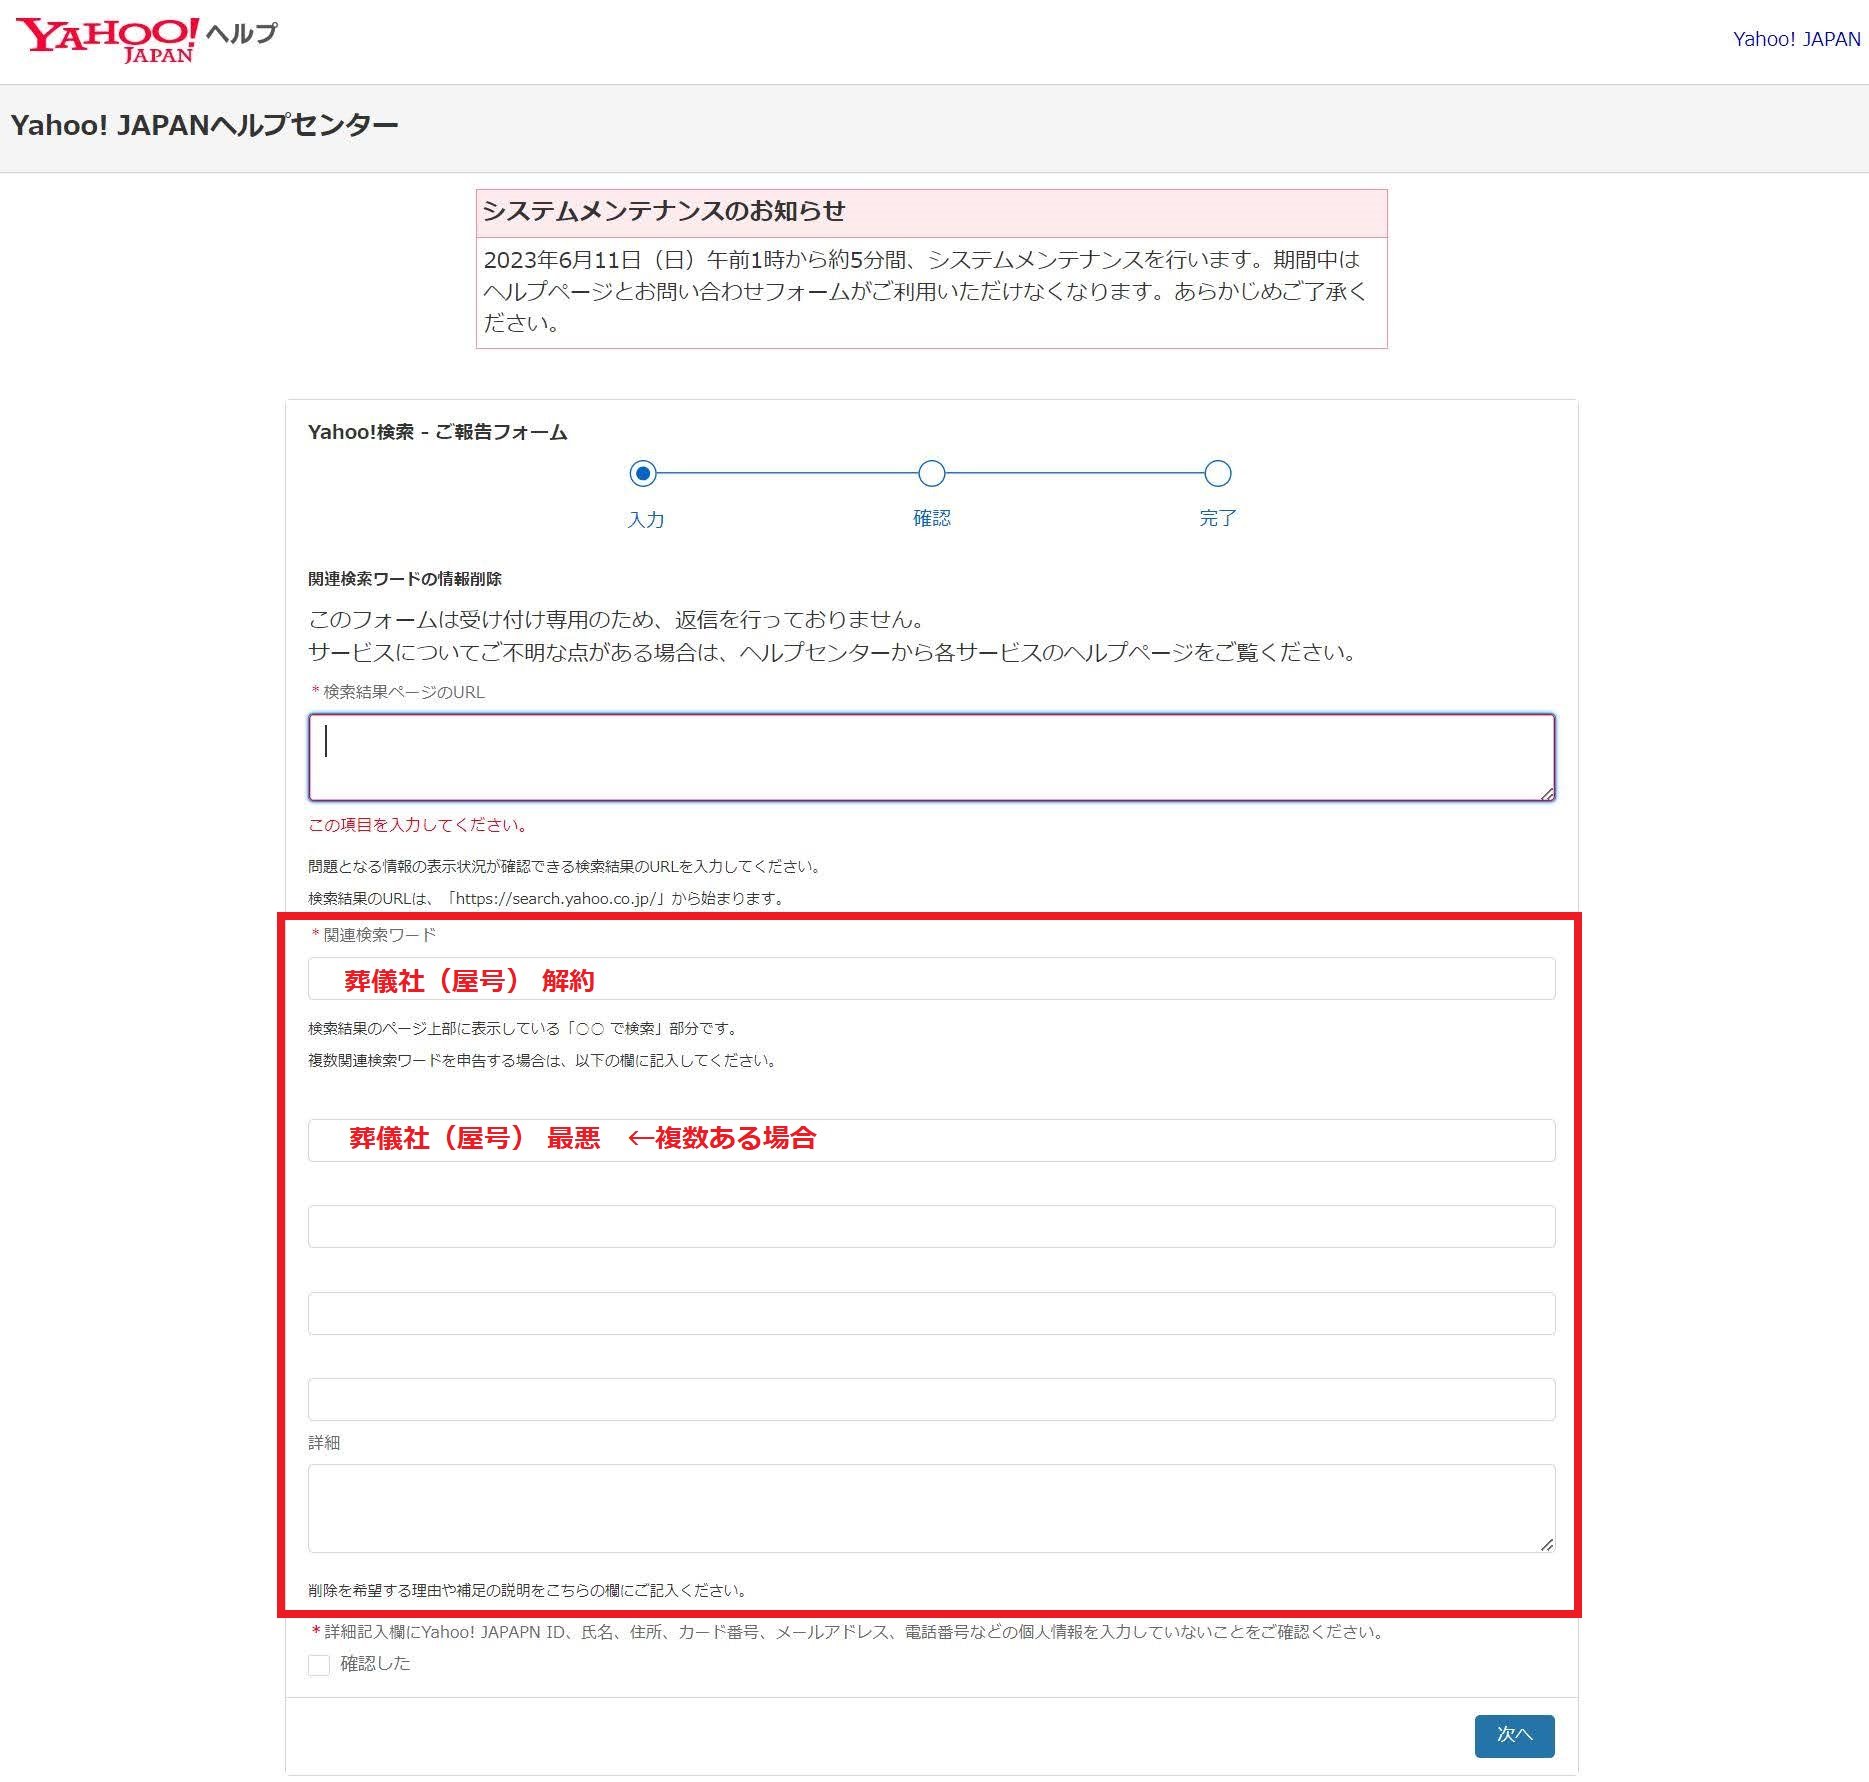Click the 詳細 text area resize handle
This screenshot has height=1782, width=1869.
1546,1544
